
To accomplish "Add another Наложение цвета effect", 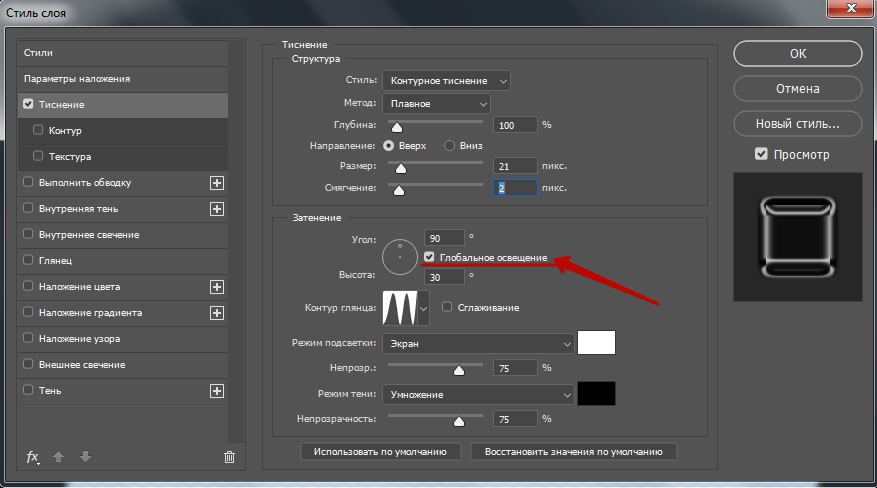I will point(216,287).
